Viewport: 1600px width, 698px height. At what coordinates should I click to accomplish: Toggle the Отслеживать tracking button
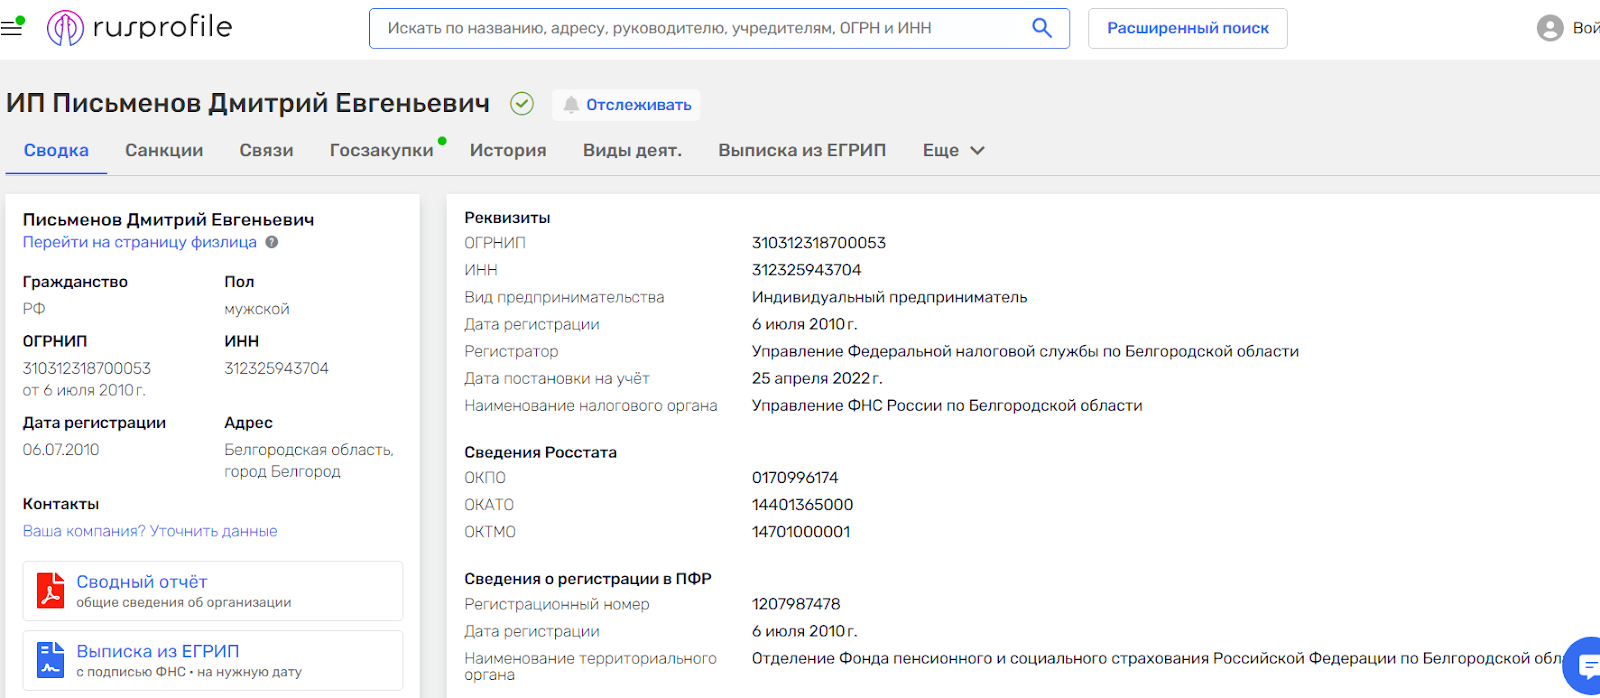[626, 105]
